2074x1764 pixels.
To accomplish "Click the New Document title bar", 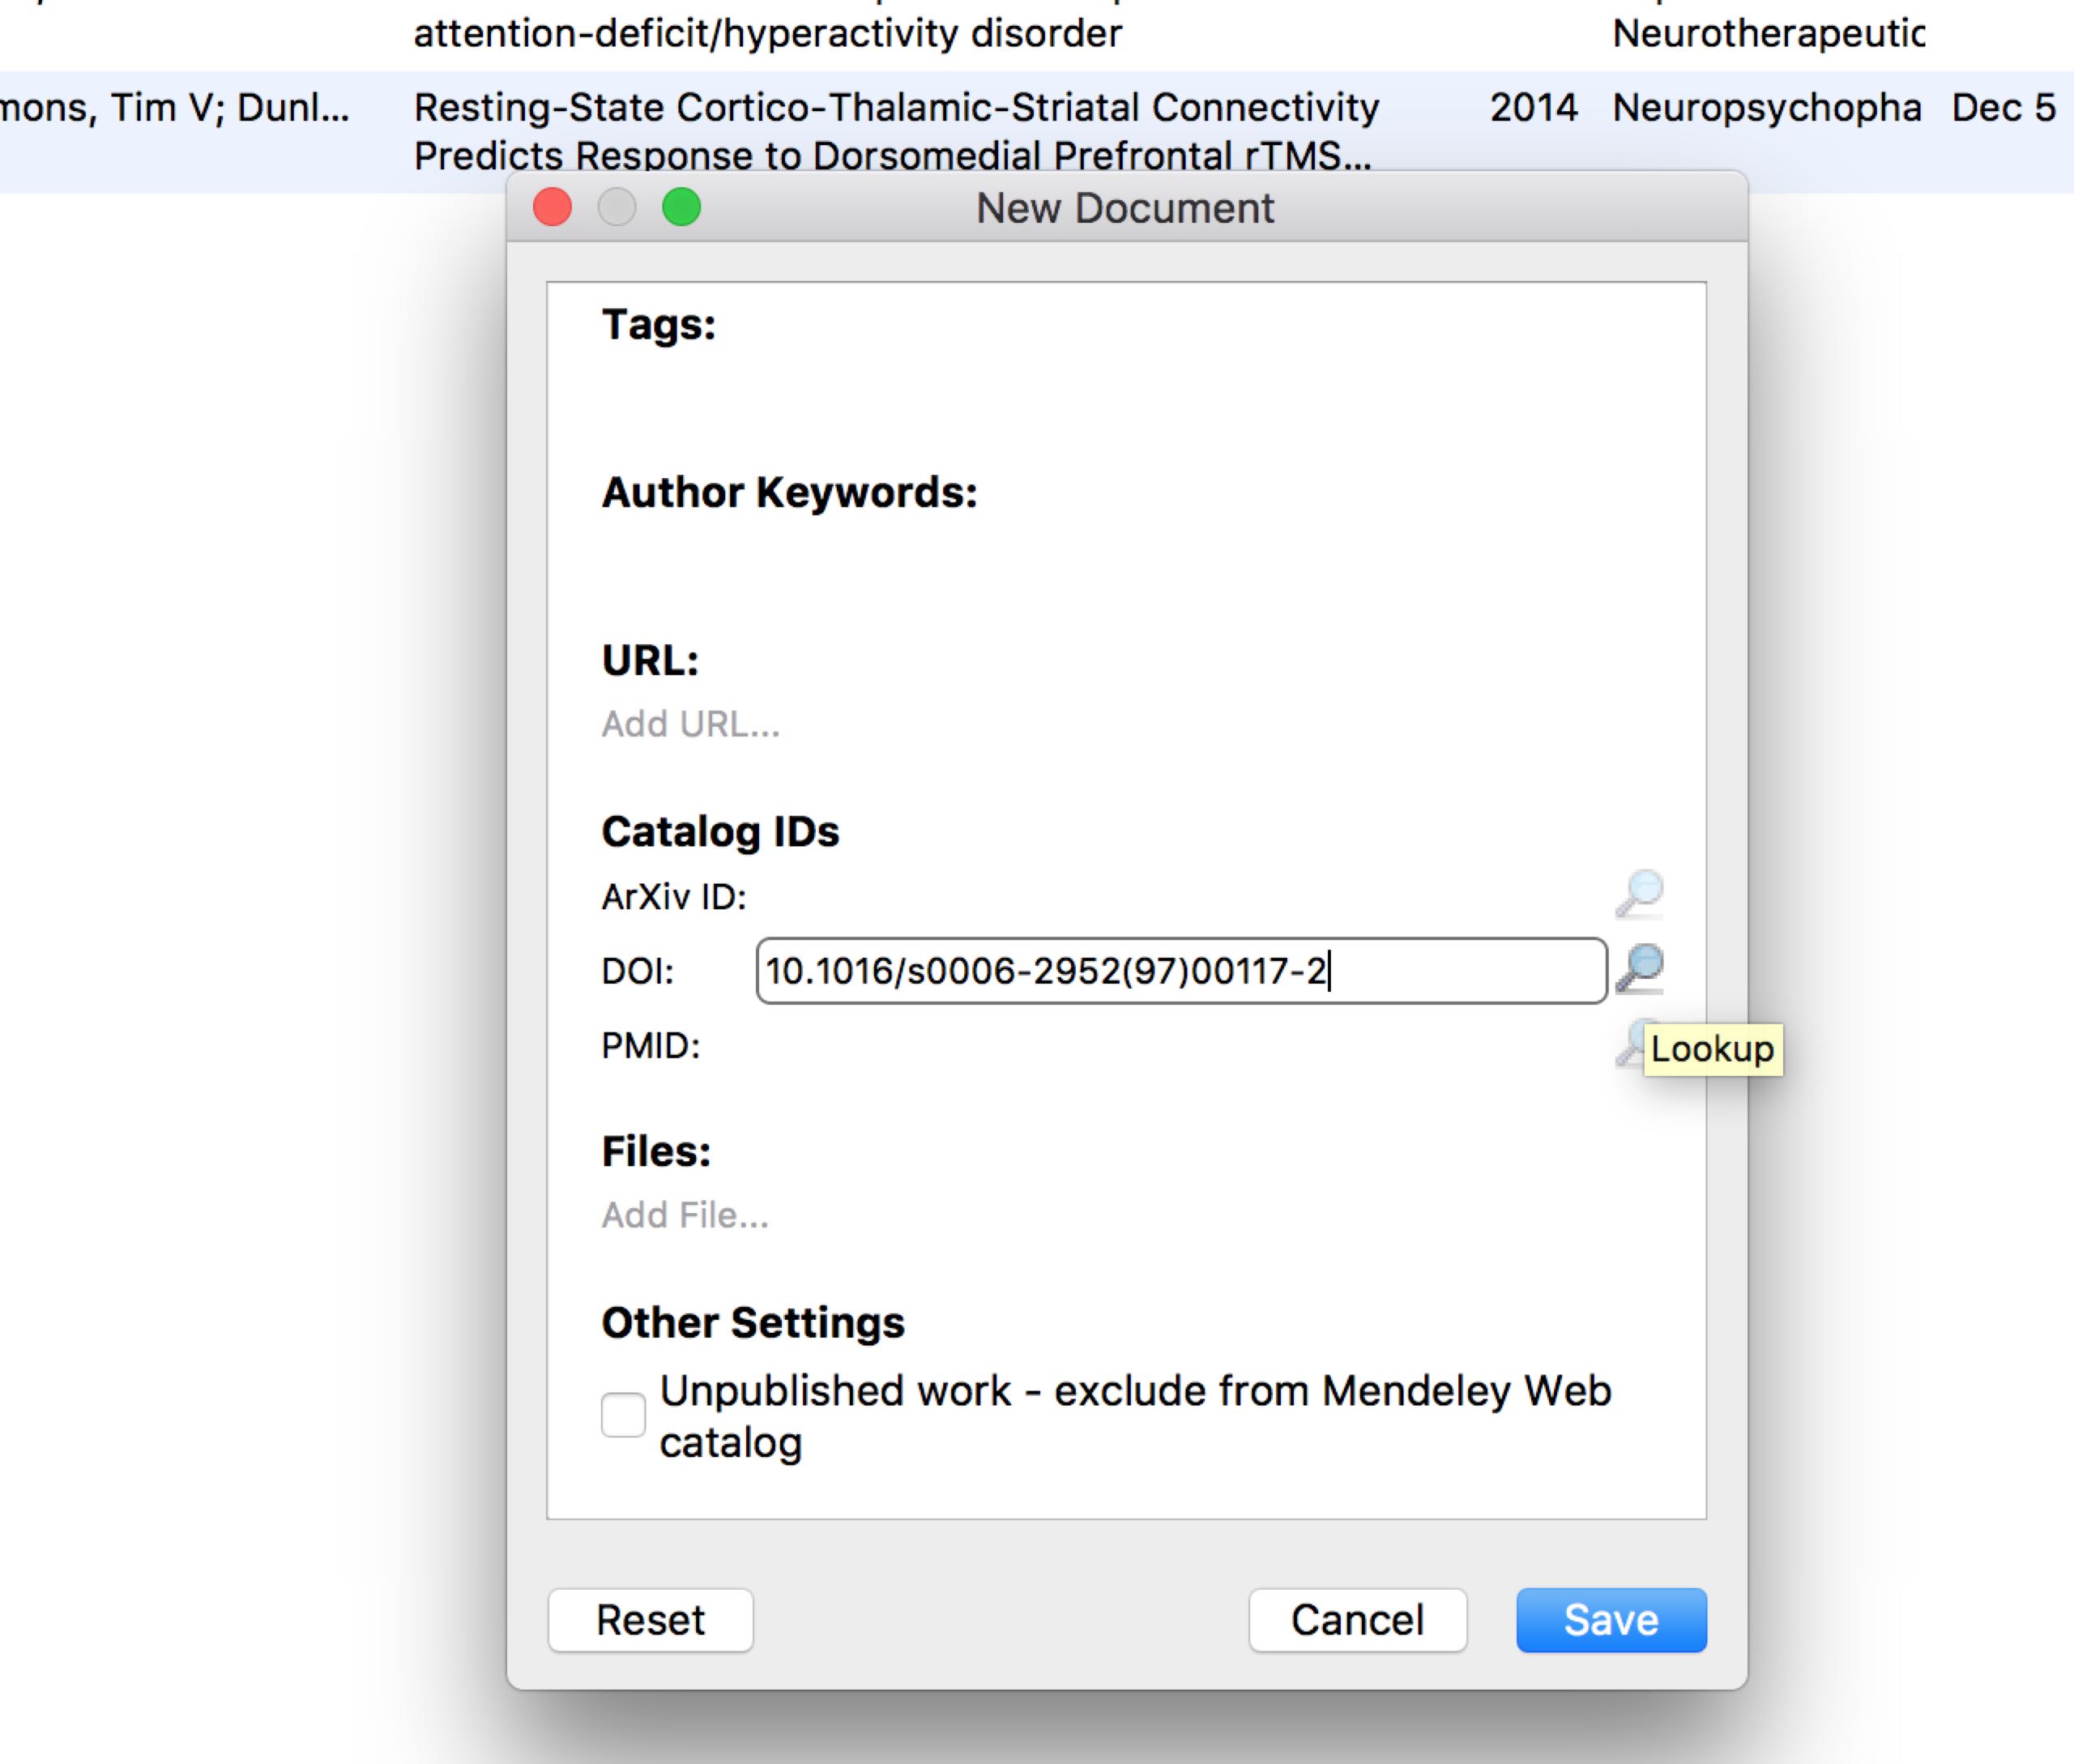I will click(1125, 208).
